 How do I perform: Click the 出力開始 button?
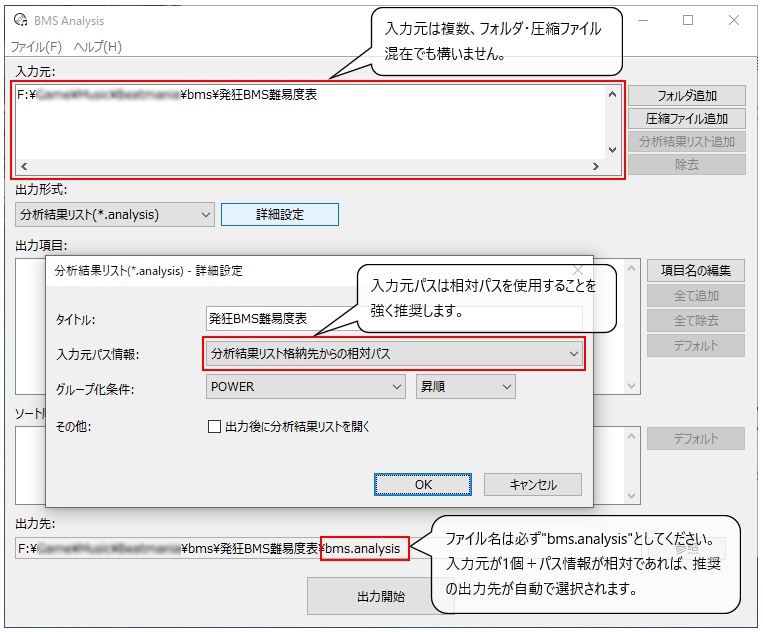pos(381,596)
